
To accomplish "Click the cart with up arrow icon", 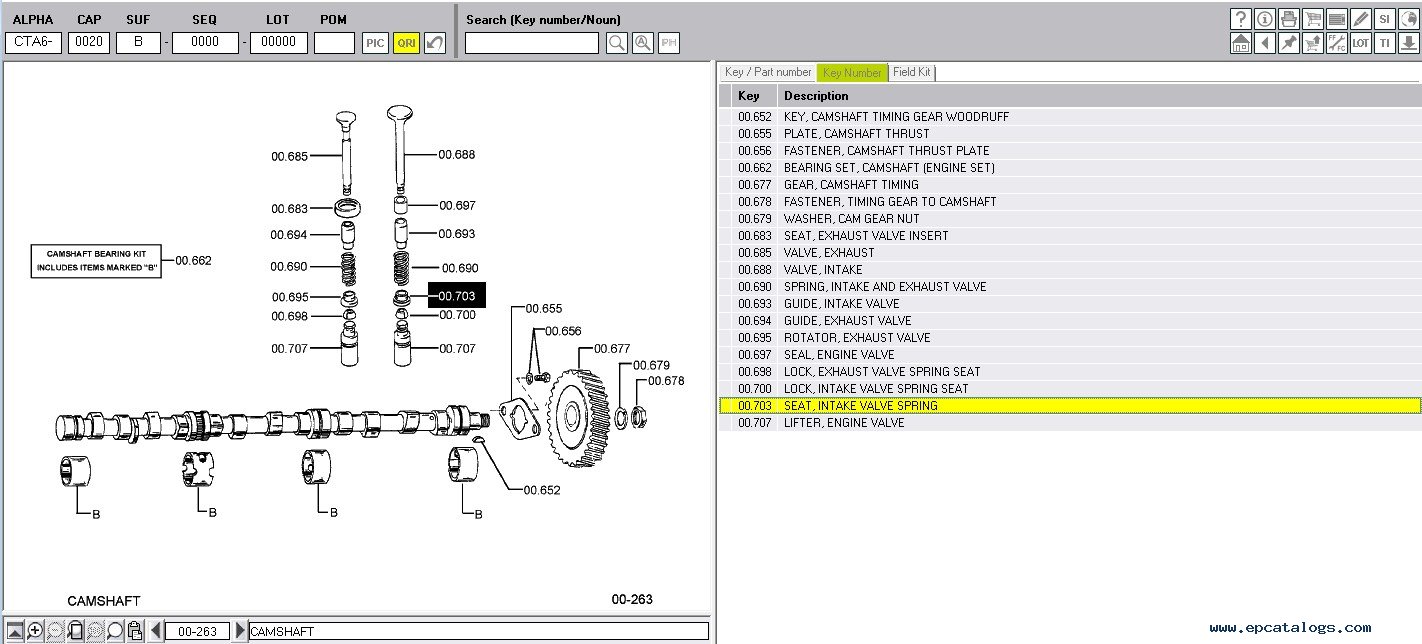I will pos(1312,43).
